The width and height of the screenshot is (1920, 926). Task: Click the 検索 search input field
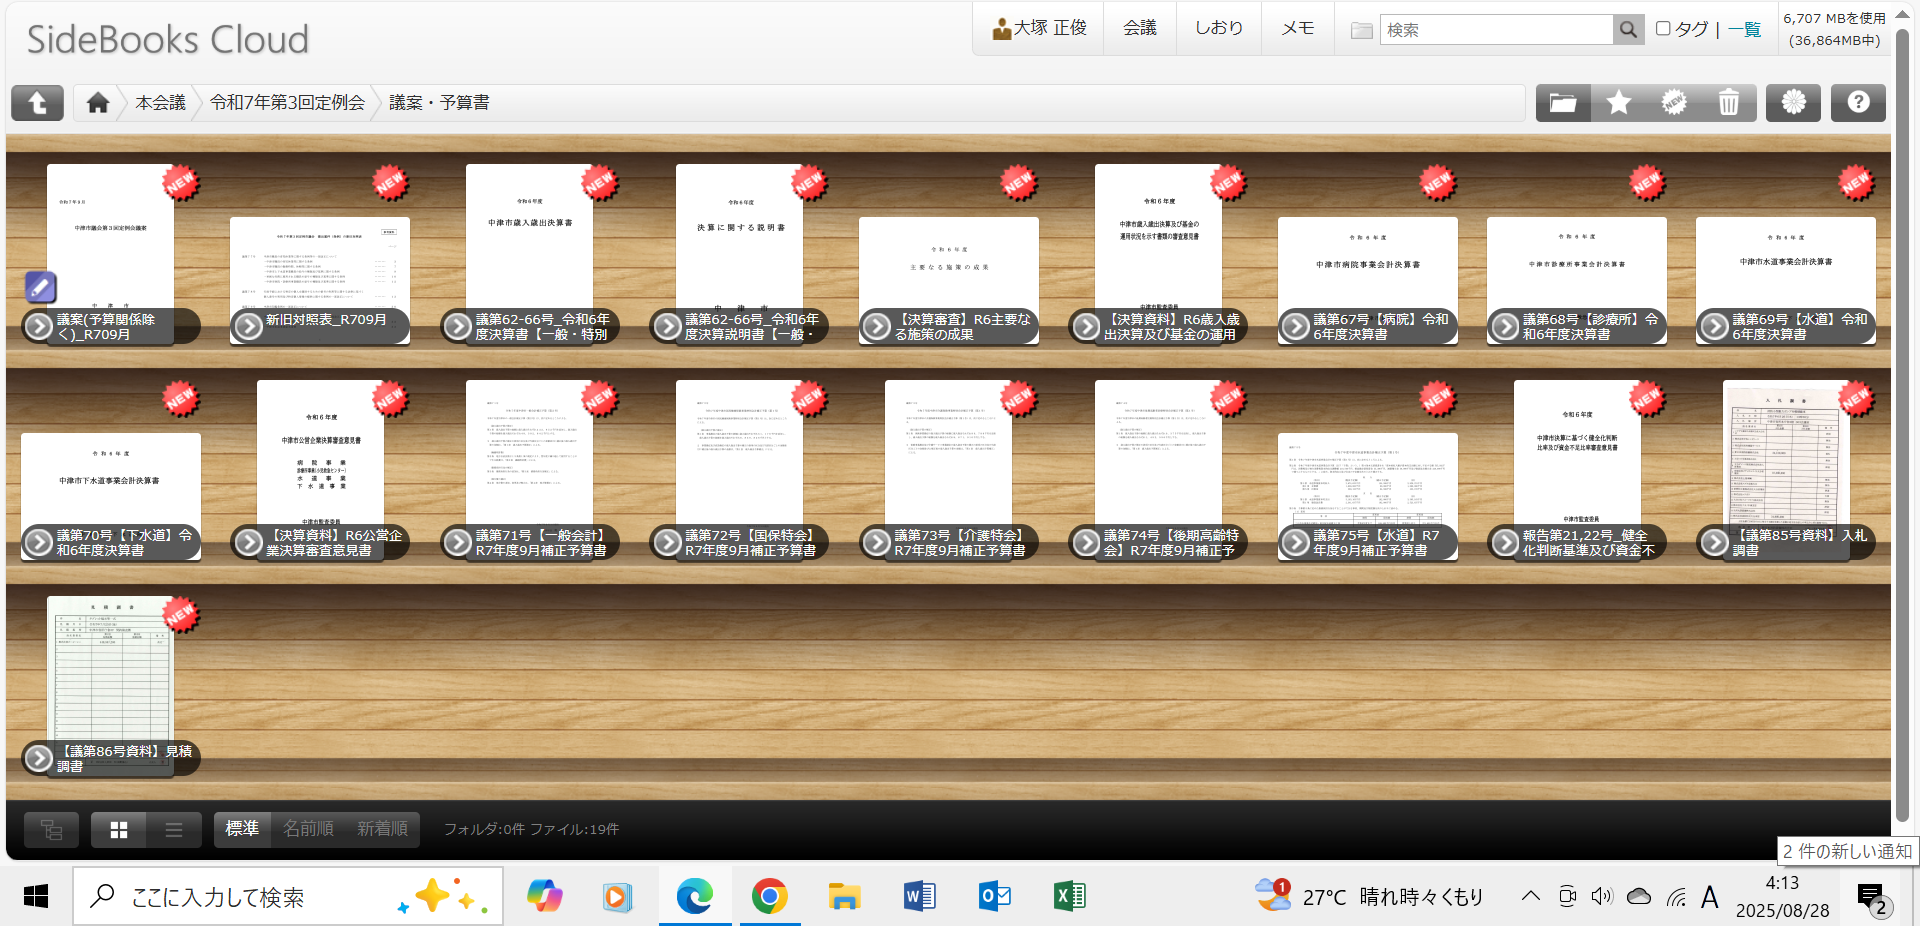1496,30
